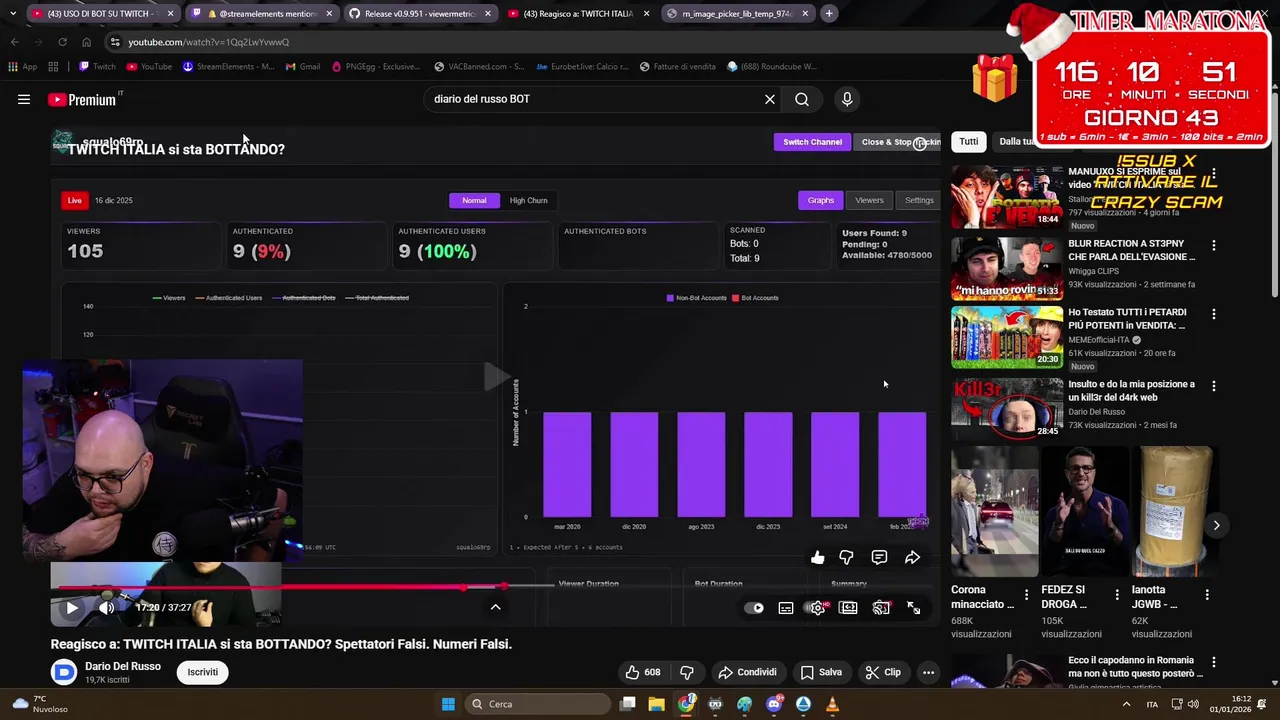Open Discord from taskbar
1280x720 pixels.
tap(774, 704)
